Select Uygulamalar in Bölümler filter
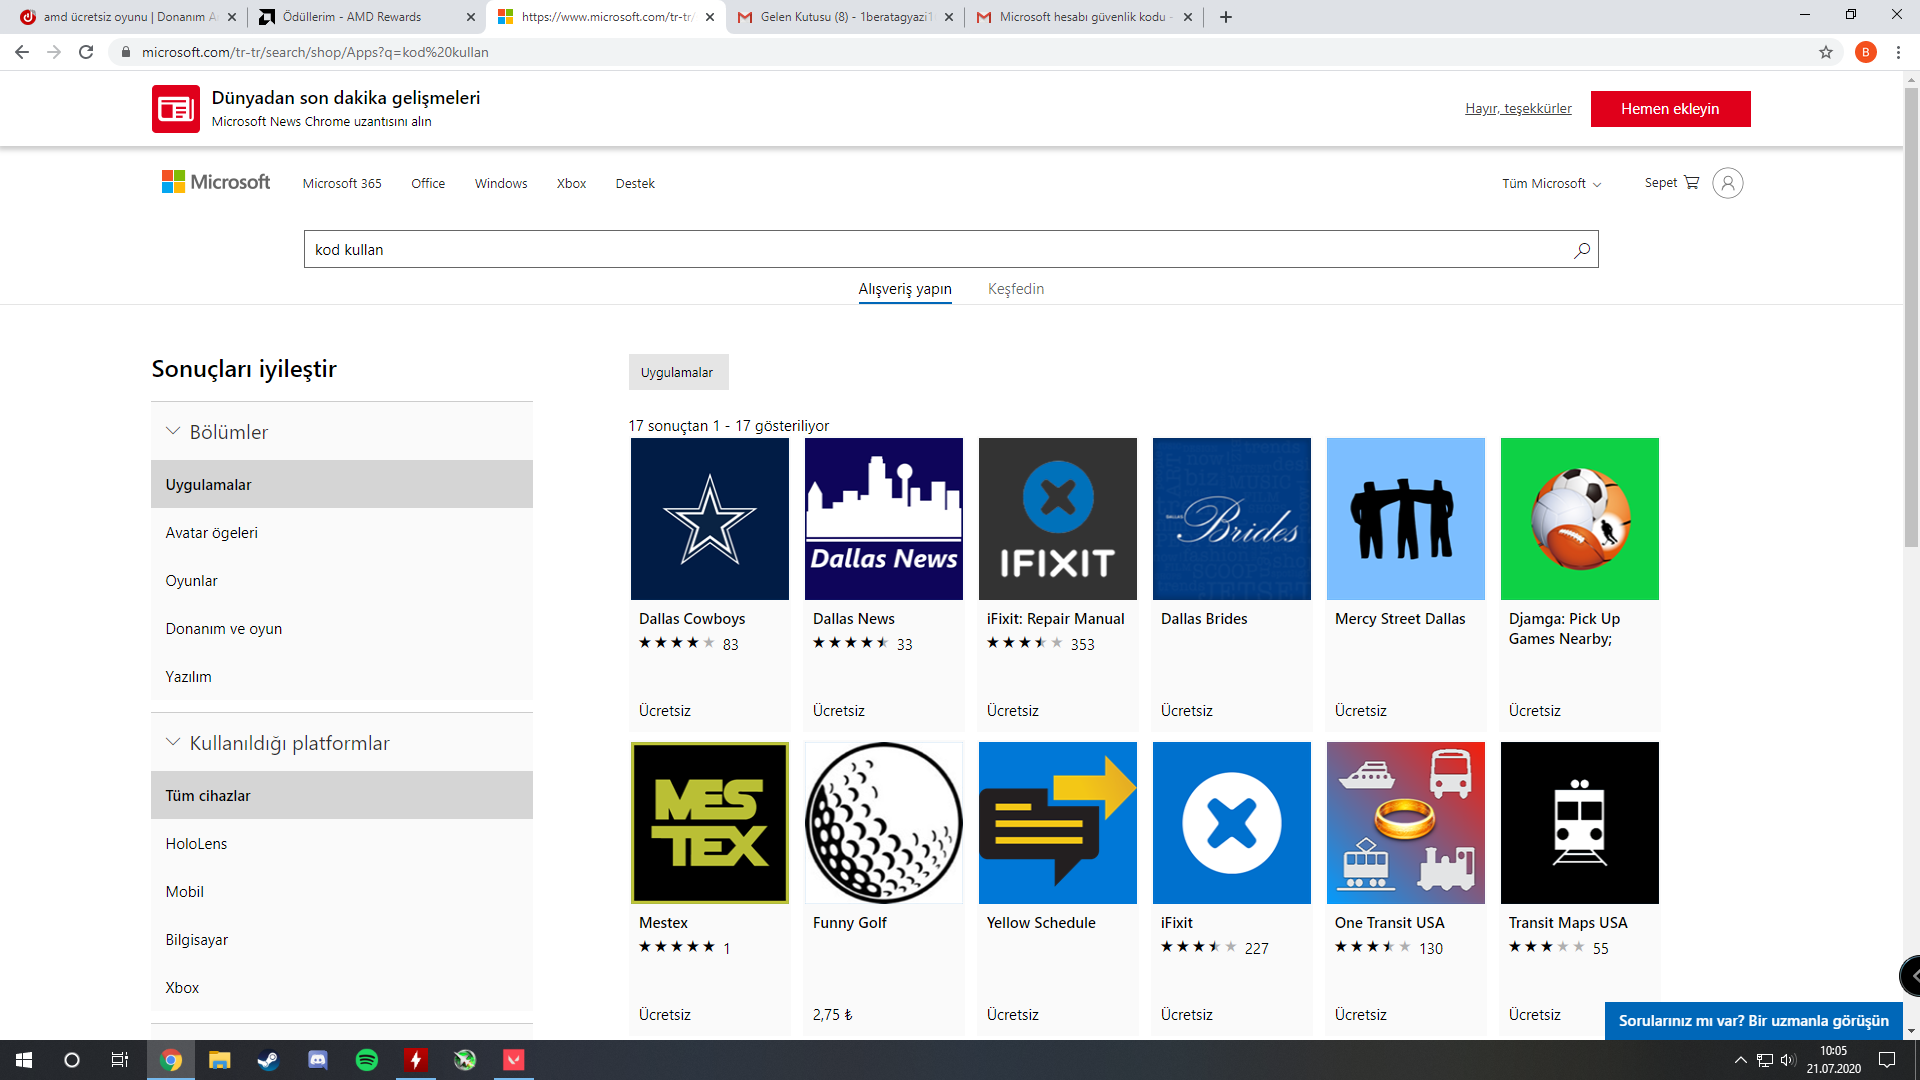The width and height of the screenshot is (1920, 1080). pyautogui.click(x=342, y=484)
